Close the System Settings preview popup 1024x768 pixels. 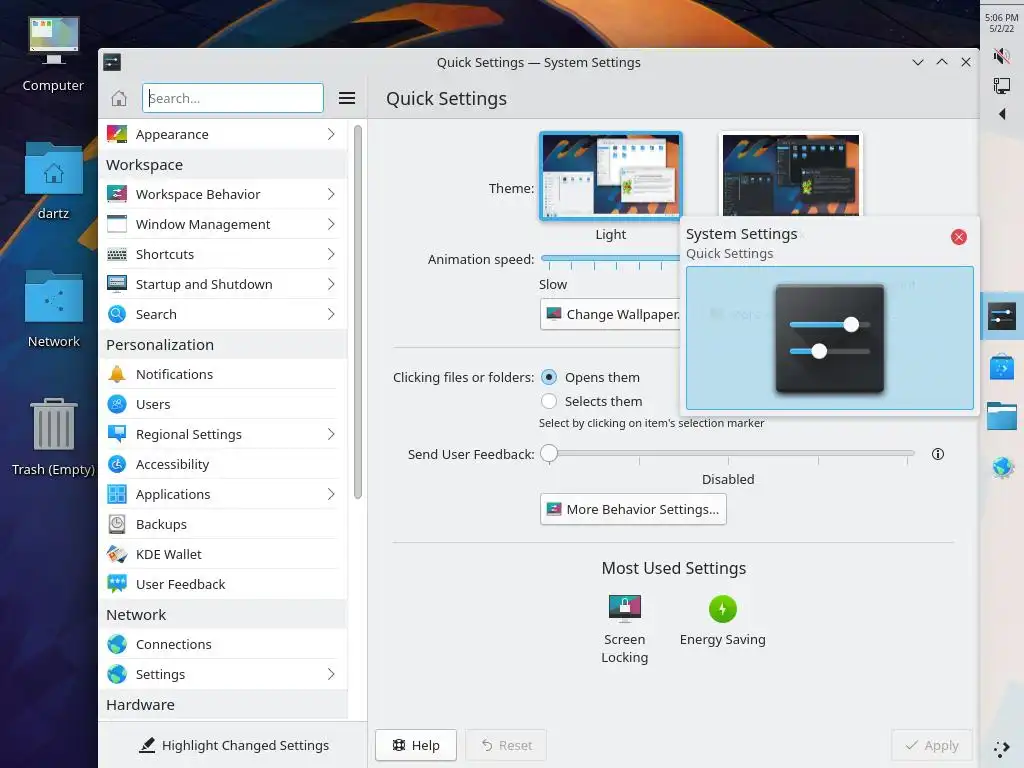pos(958,237)
